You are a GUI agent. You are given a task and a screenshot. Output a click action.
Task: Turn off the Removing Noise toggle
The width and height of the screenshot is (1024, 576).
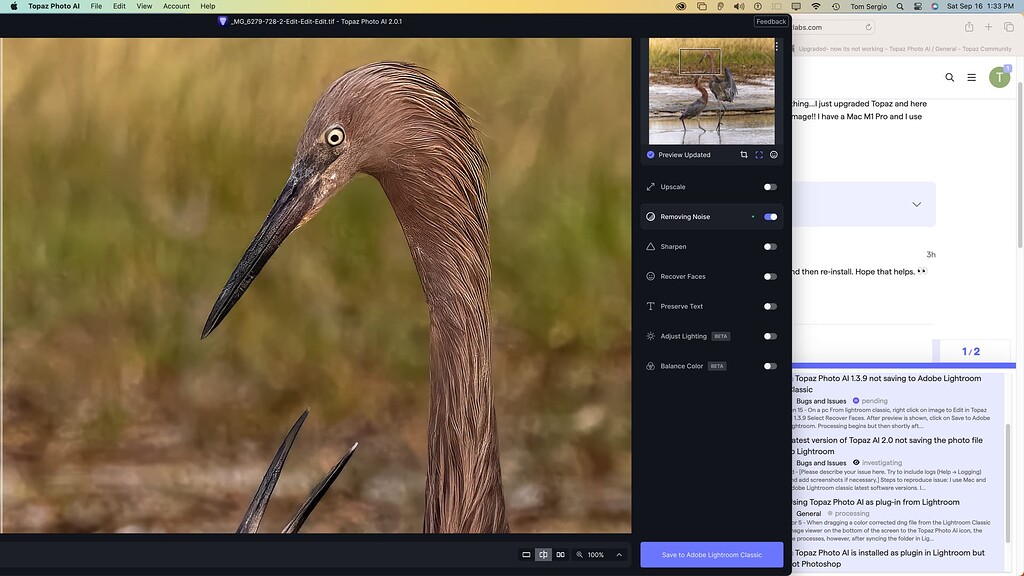770,217
